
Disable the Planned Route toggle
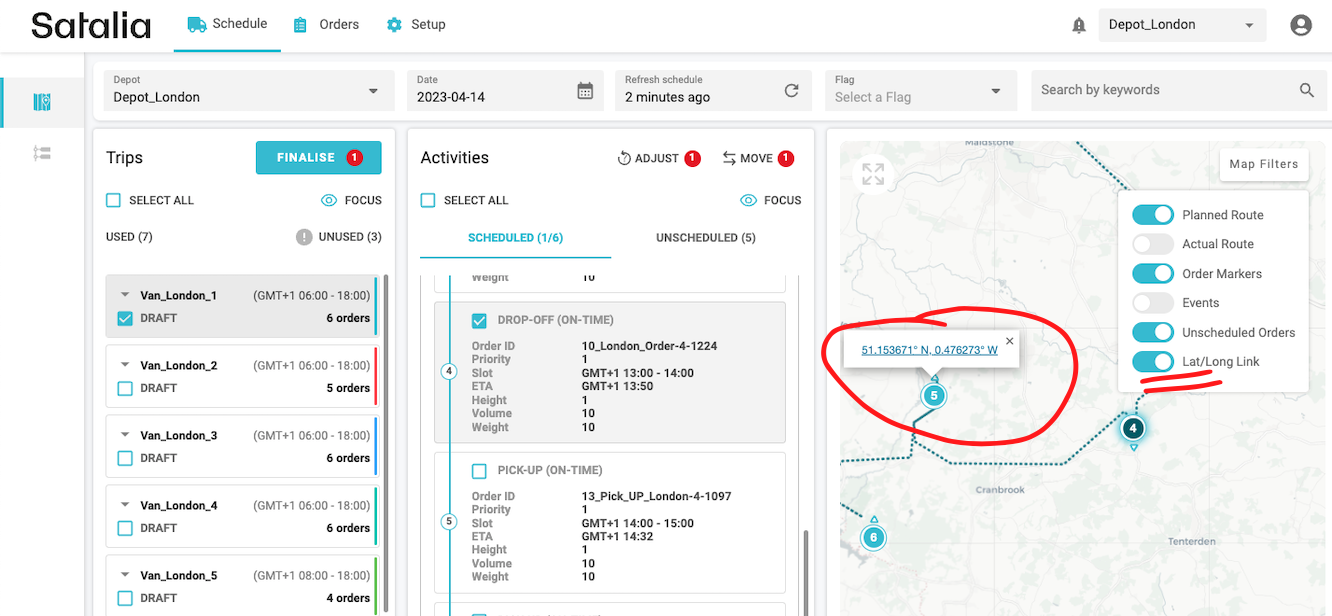tap(1152, 215)
